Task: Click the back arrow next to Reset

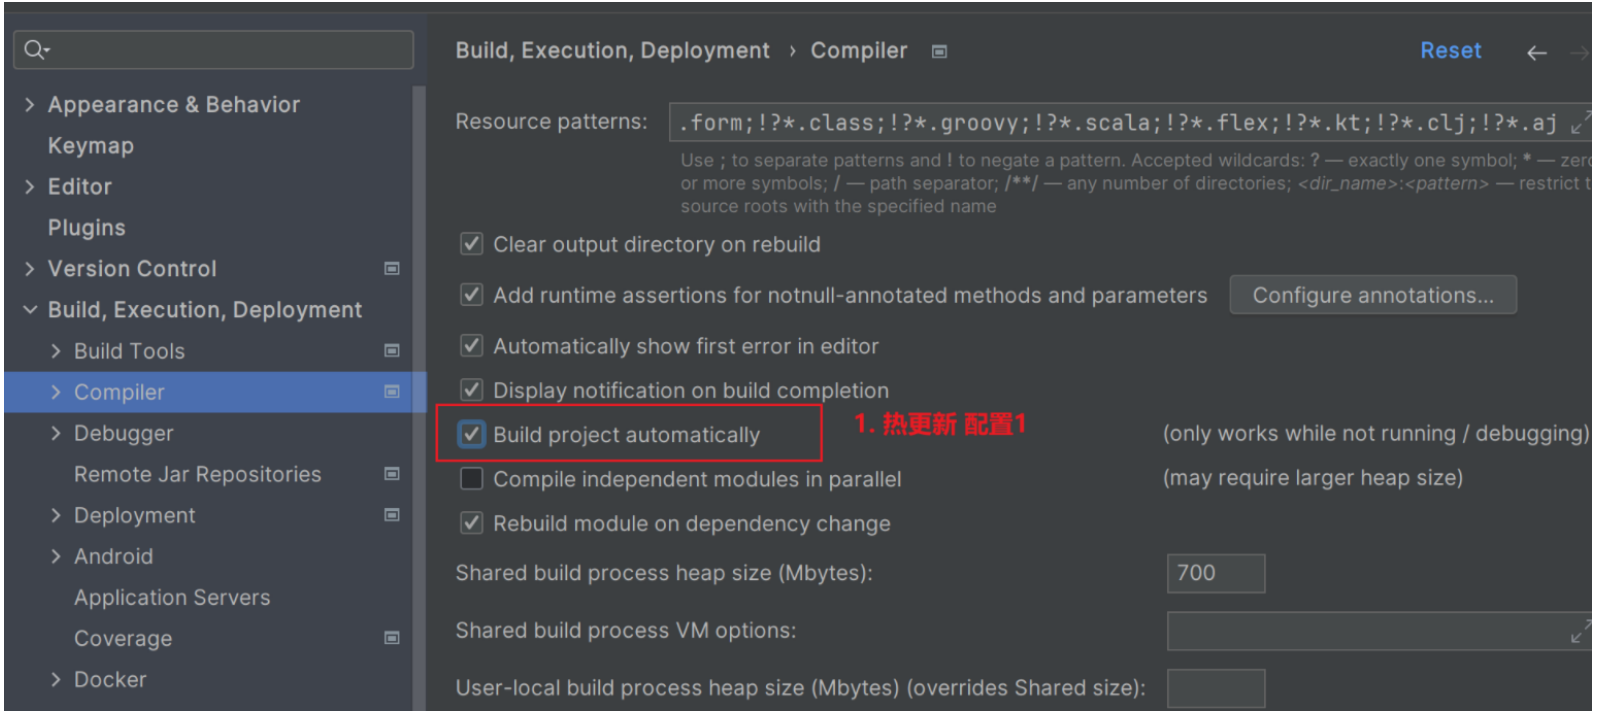Action: (1536, 53)
